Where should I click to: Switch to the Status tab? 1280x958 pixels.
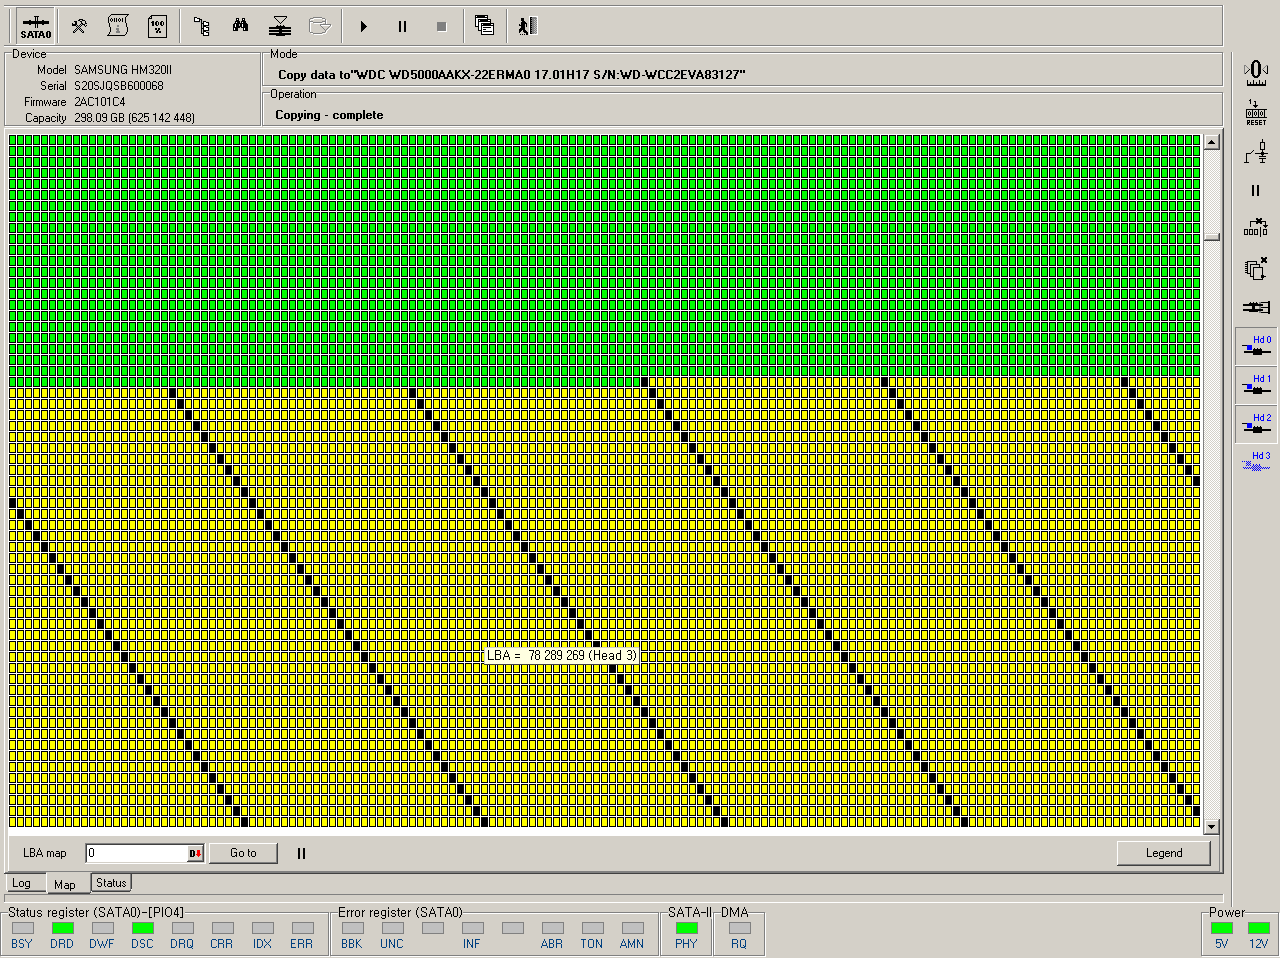(x=111, y=883)
